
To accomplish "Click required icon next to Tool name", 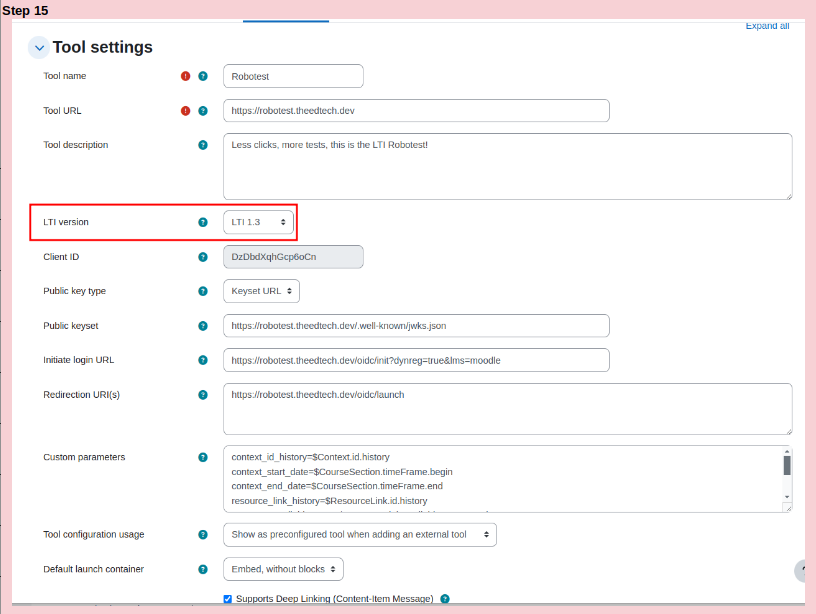I will coord(185,76).
